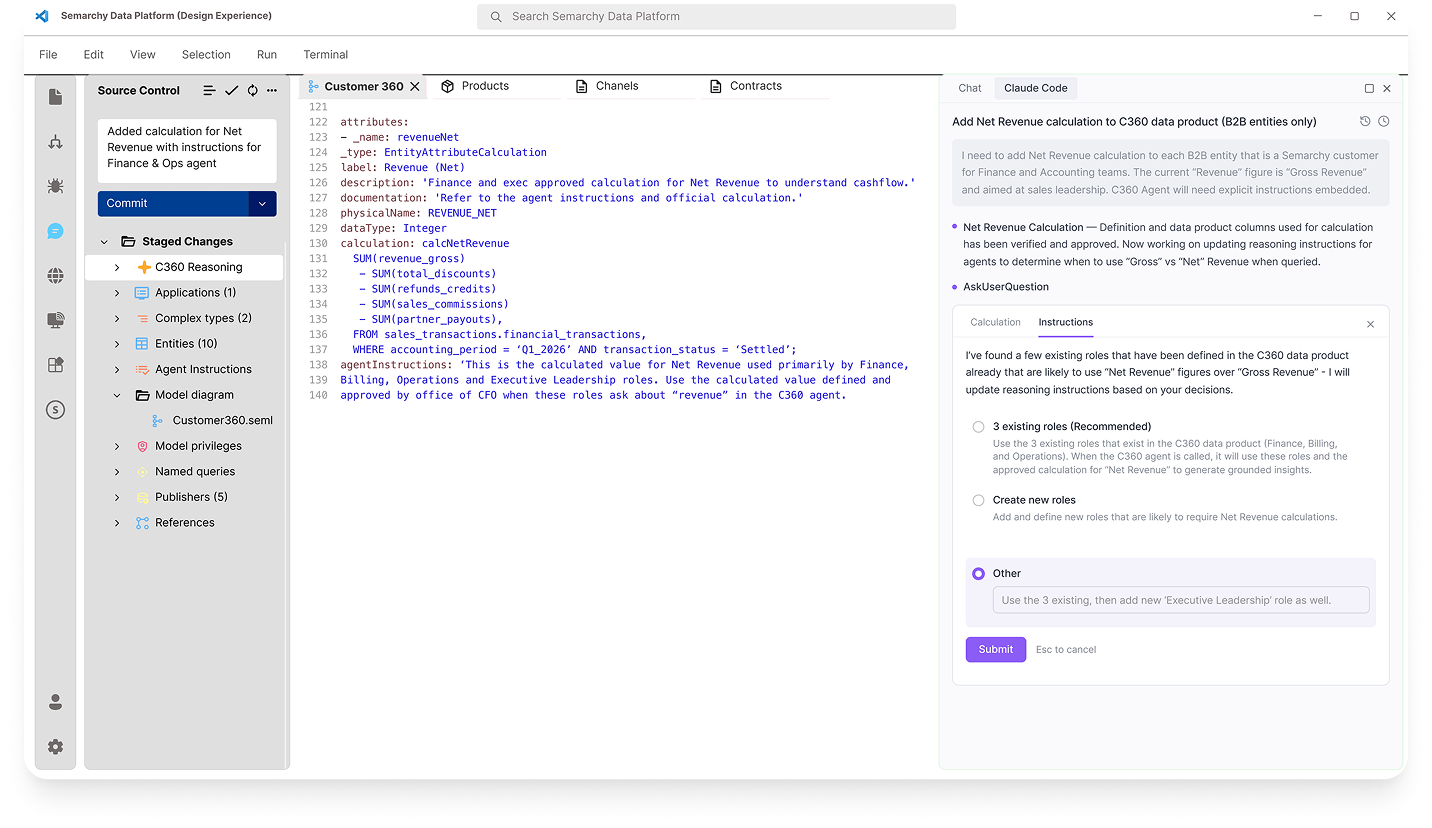
Task: Collapse the Model diagram folder chevron
Action: (x=117, y=395)
